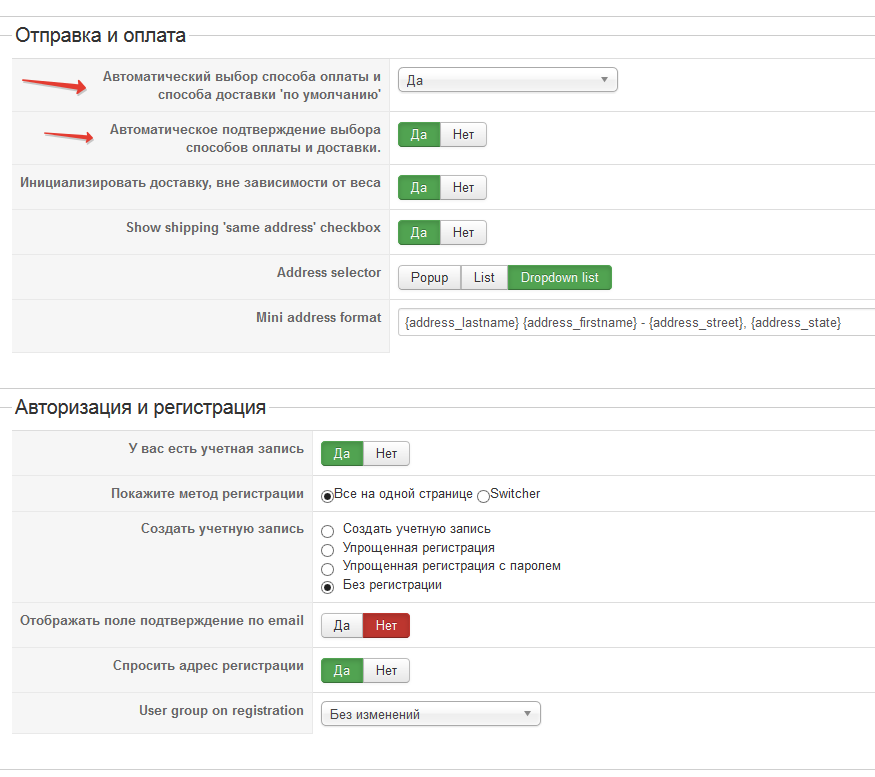The height and width of the screenshot is (777, 875).
Task: Select the Switcher registration method radio
Action: [484, 495]
